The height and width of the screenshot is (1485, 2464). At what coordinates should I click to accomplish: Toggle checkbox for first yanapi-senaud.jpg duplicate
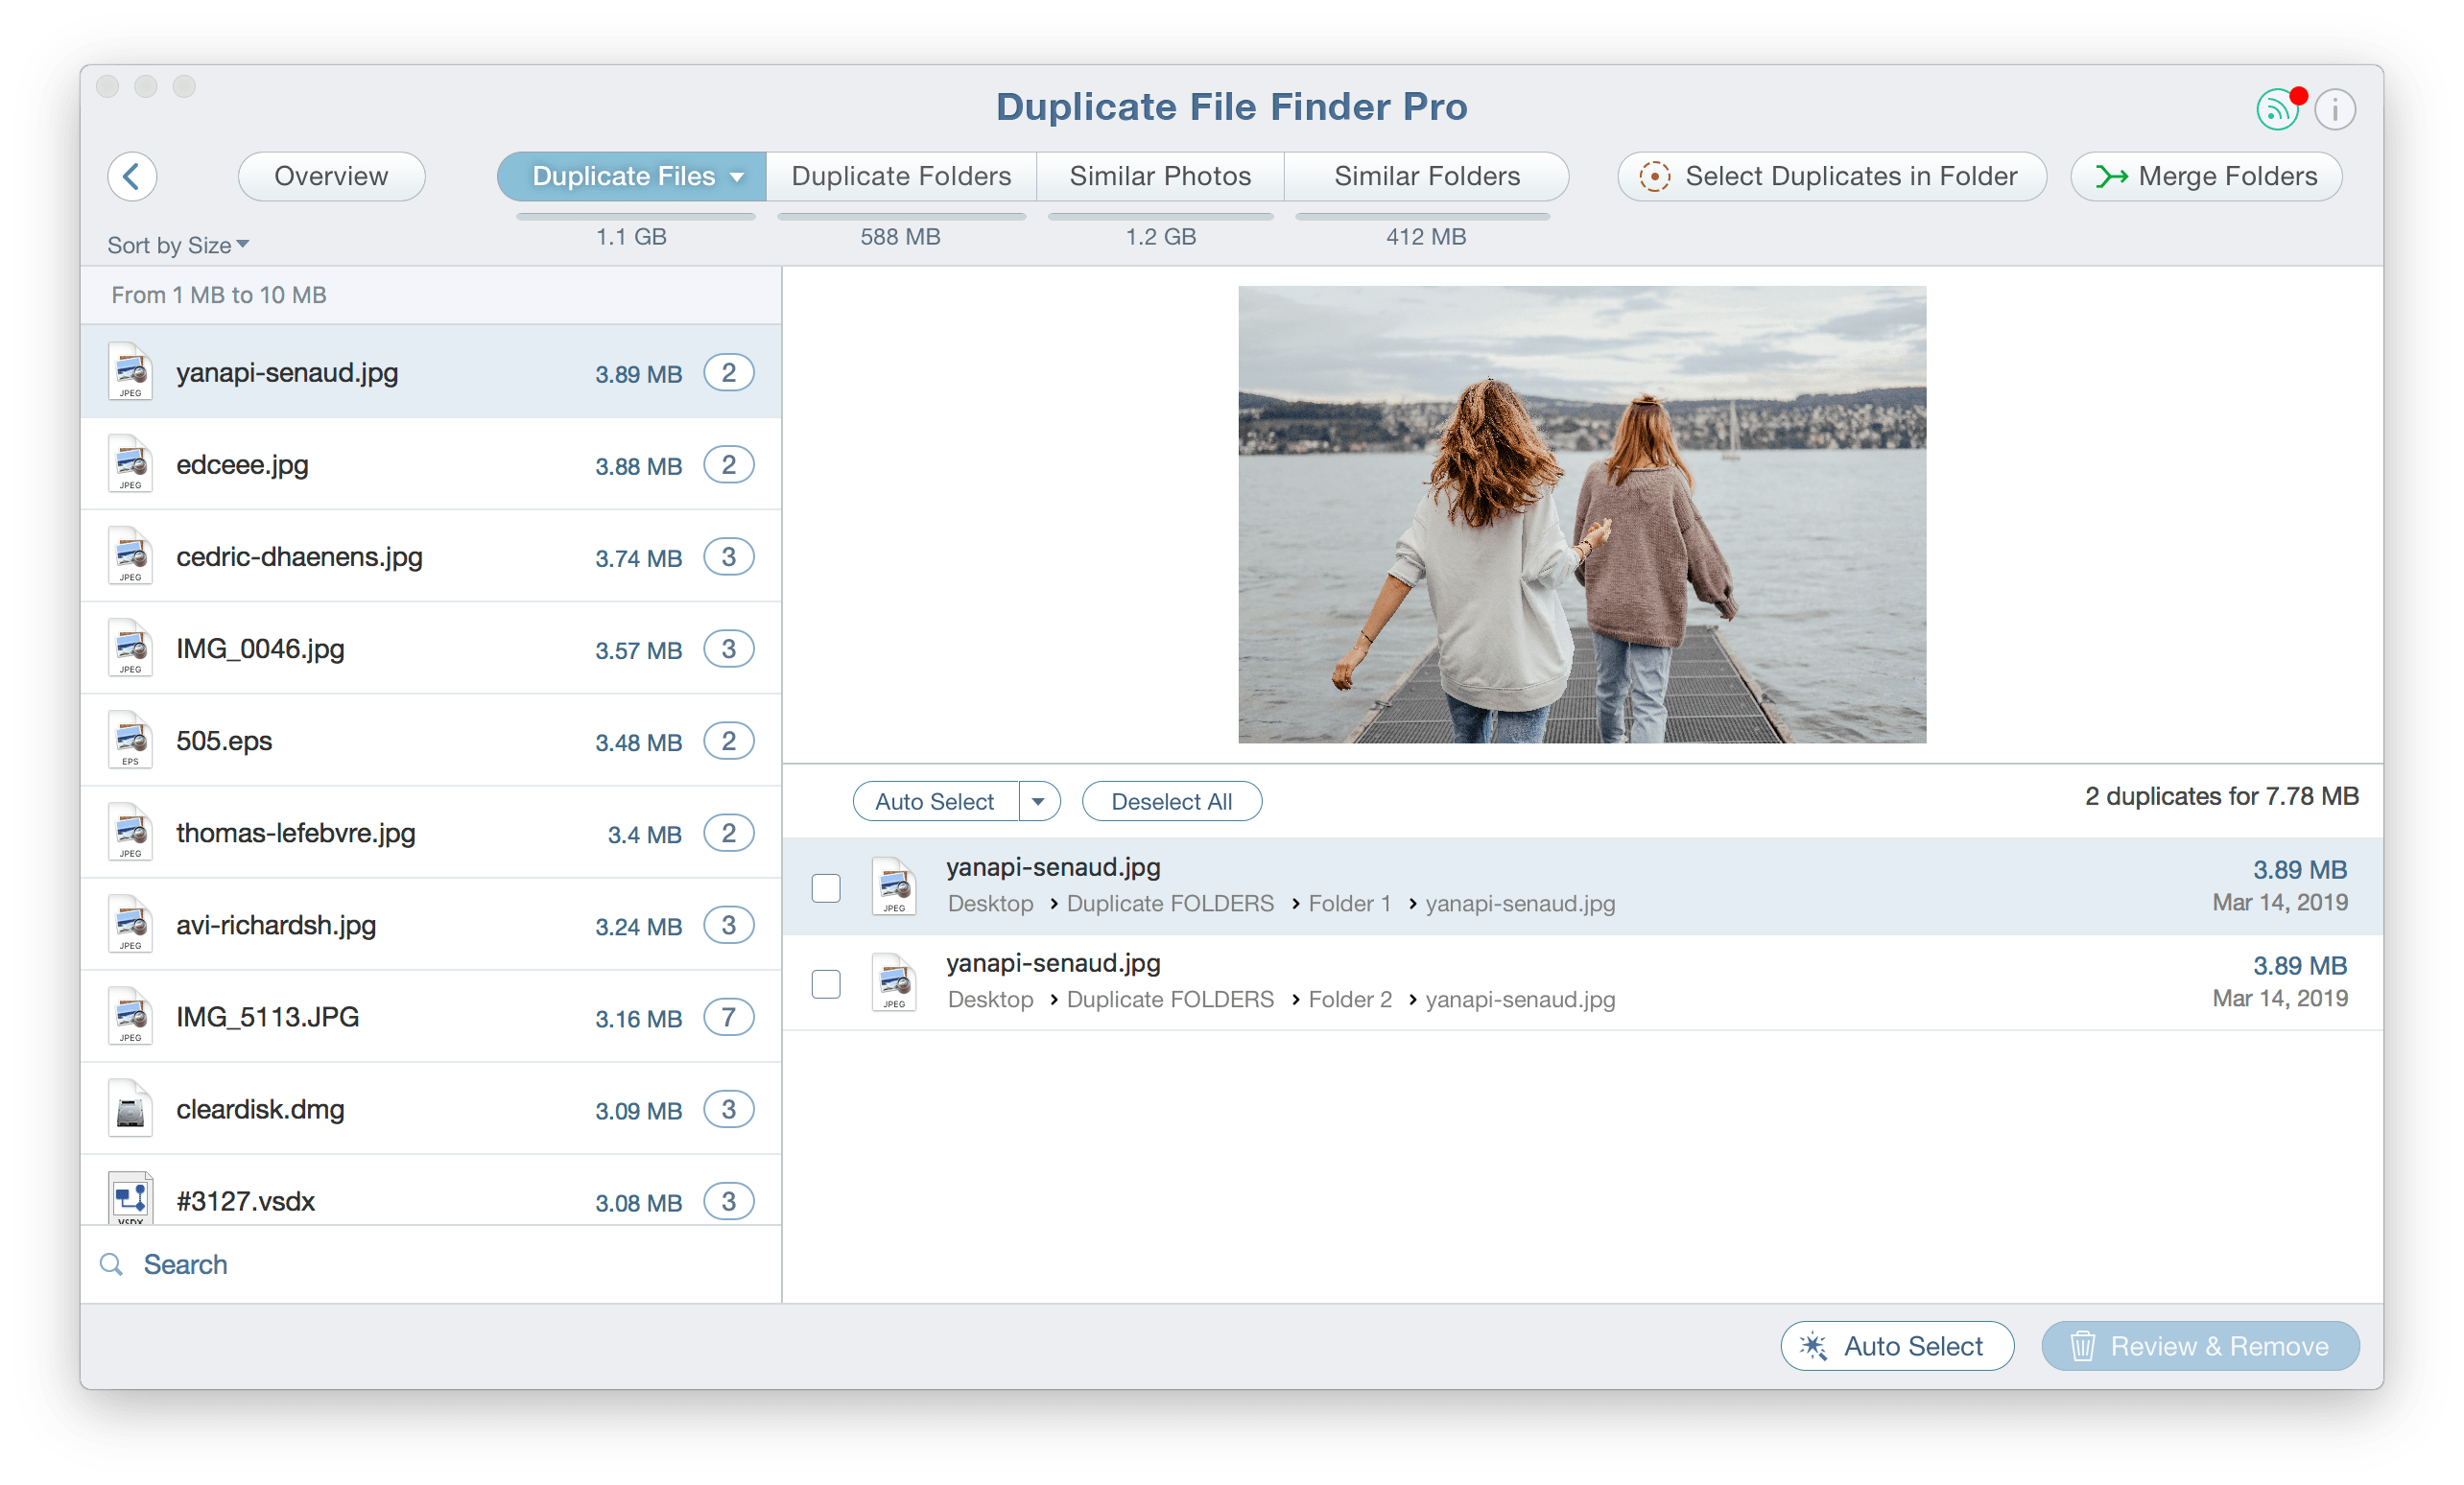tap(827, 888)
